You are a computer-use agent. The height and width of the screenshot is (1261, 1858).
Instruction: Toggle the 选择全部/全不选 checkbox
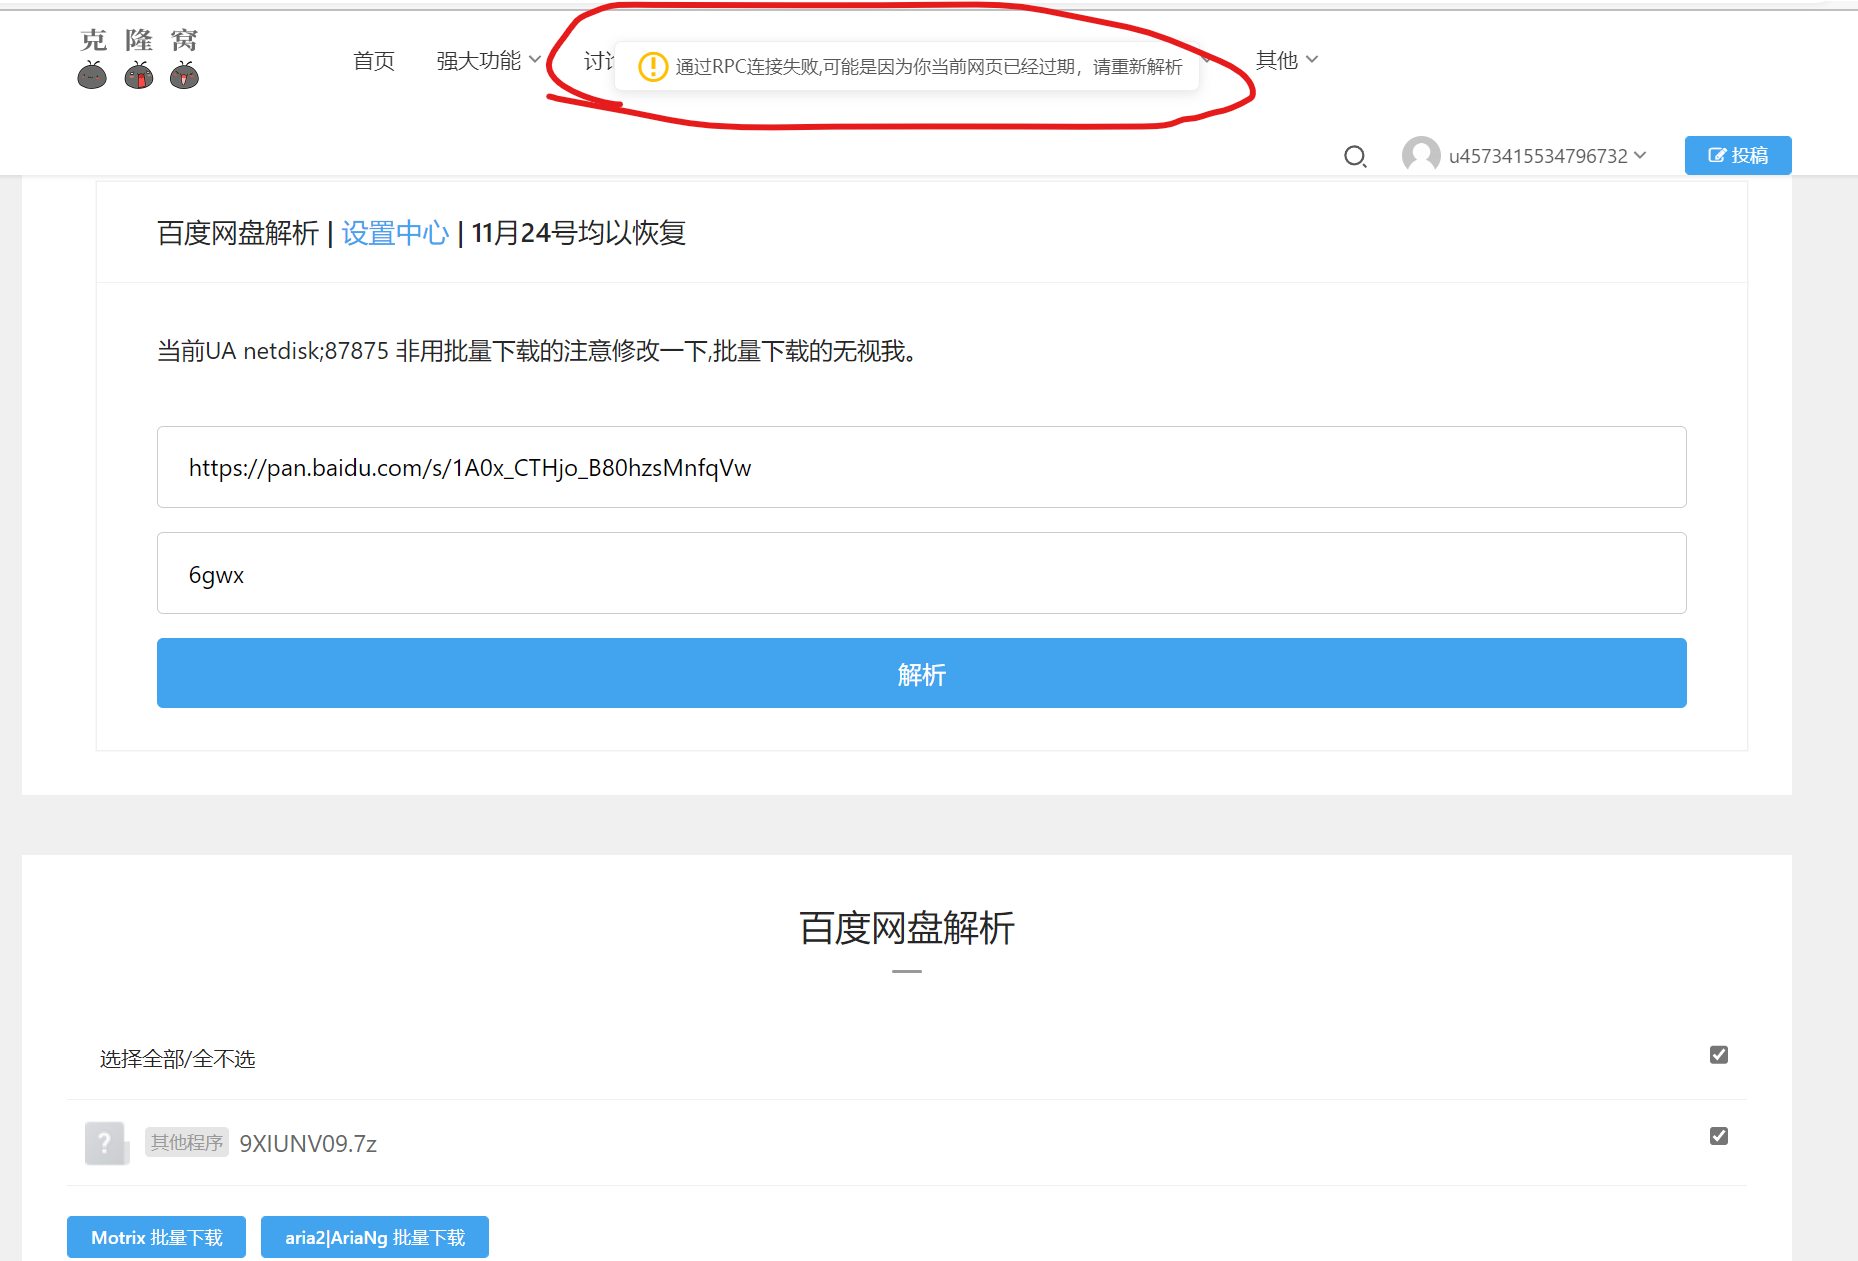coord(1719,1055)
